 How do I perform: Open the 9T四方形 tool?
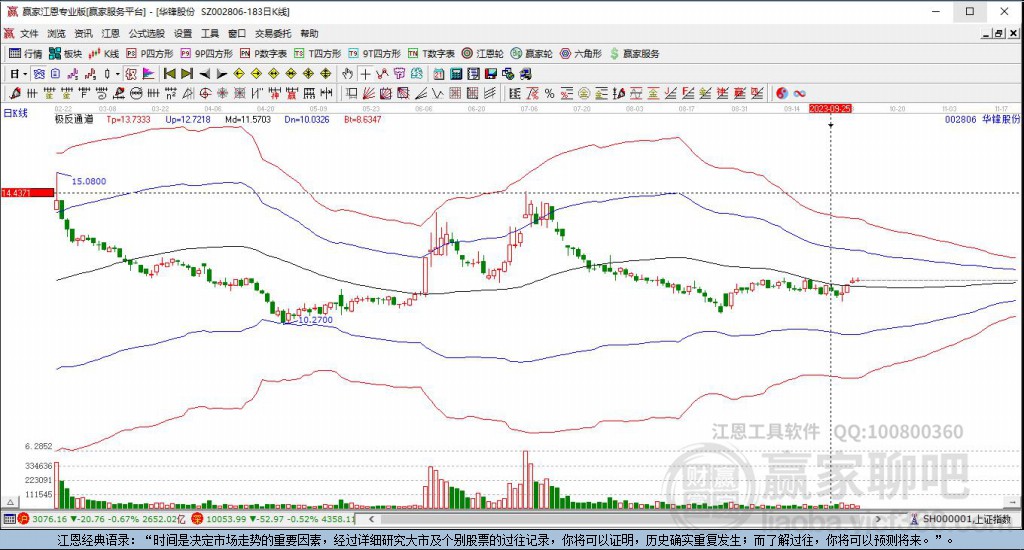(374, 54)
